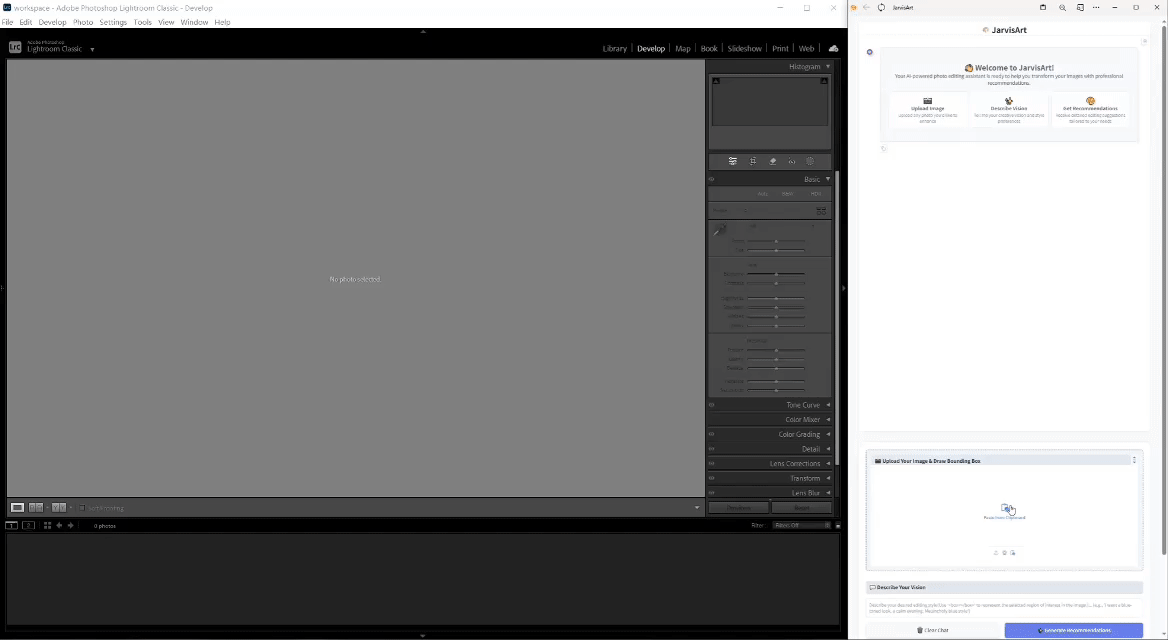Switch to the Library module
The width and height of the screenshot is (1168, 640).
click(614, 48)
